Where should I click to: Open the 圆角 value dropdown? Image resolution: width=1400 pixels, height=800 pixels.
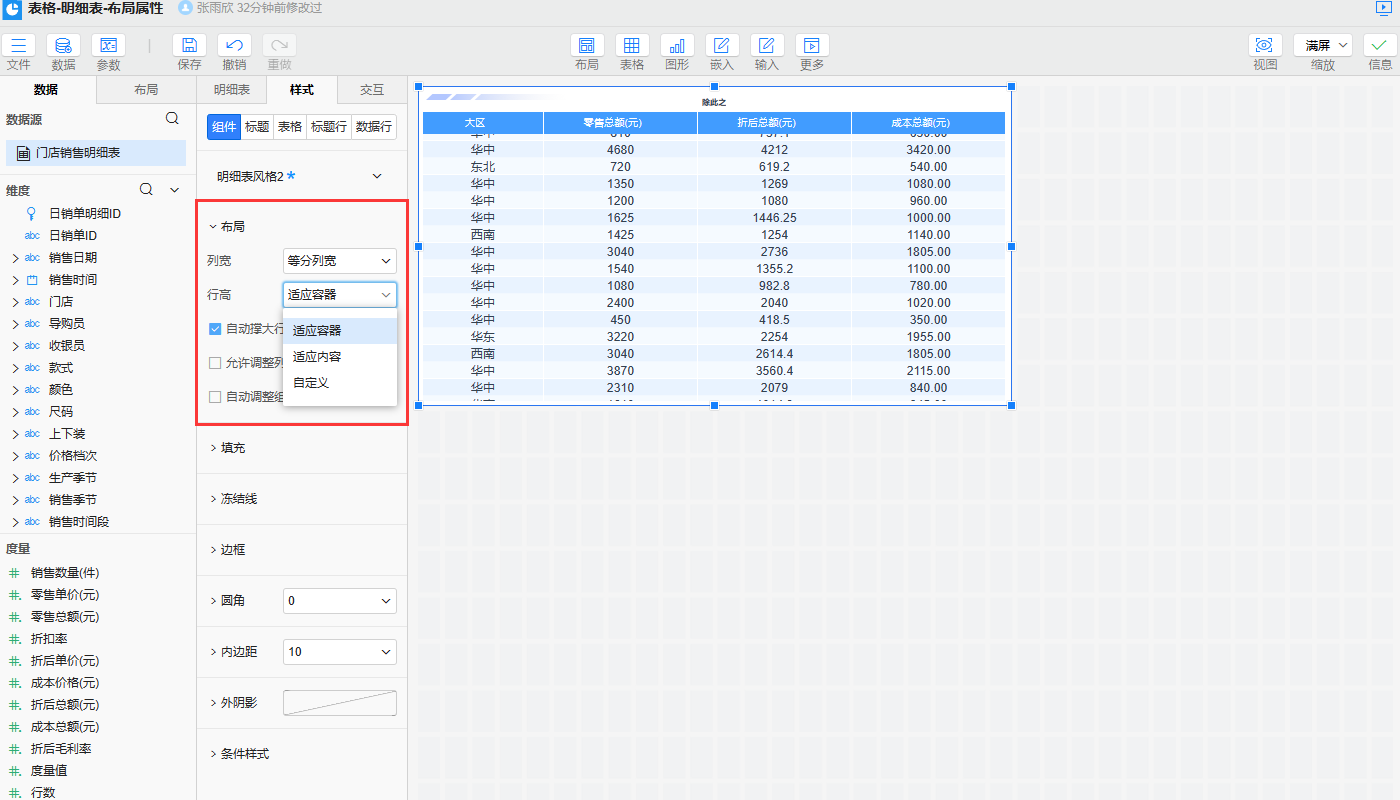[340, 601]
